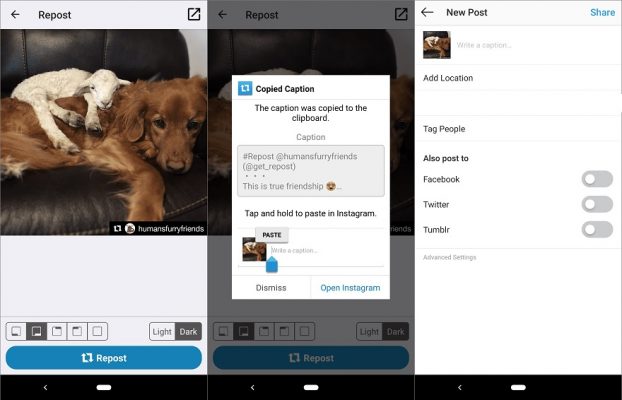This screenshot has height=400, width=622.
Task: Choose Light theme on the left Repost screen
Action: [162, 332]
